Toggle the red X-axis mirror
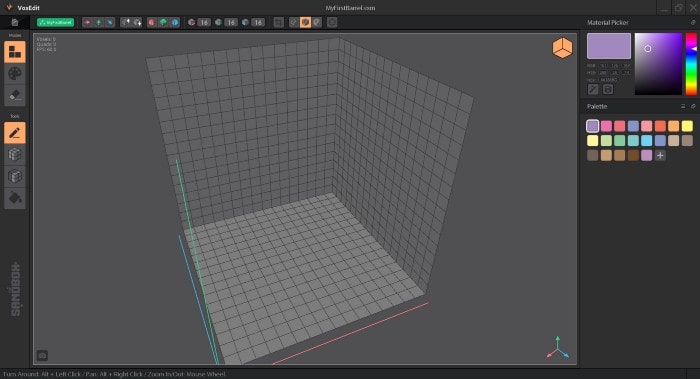 click(88, 22)
